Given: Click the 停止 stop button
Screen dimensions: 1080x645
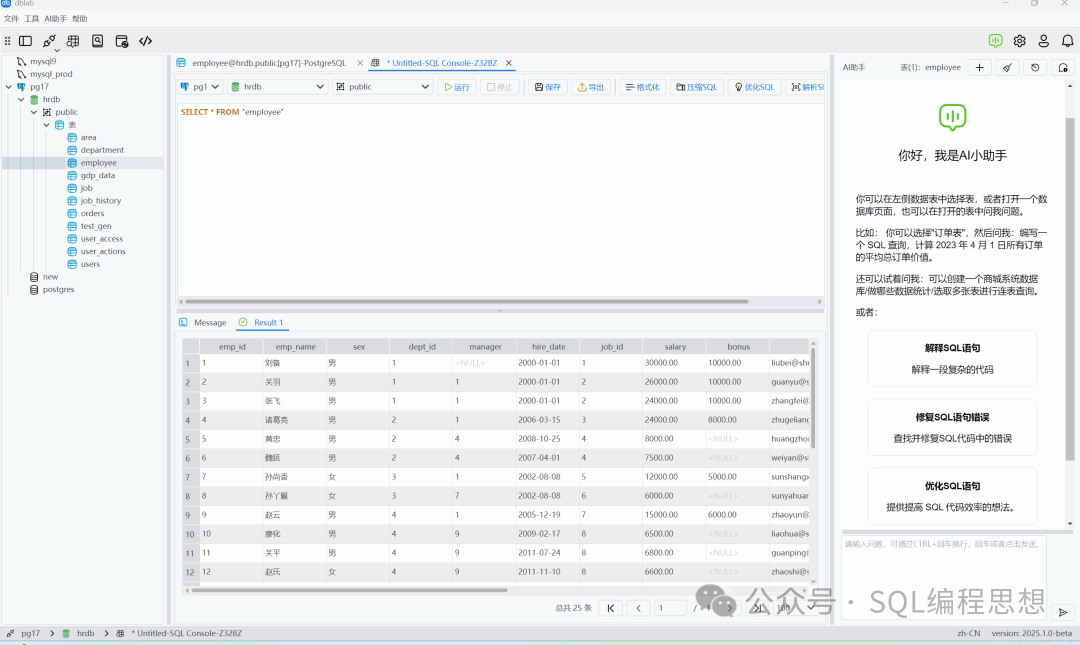Looking at the screenshot, I should coord(499,87).
